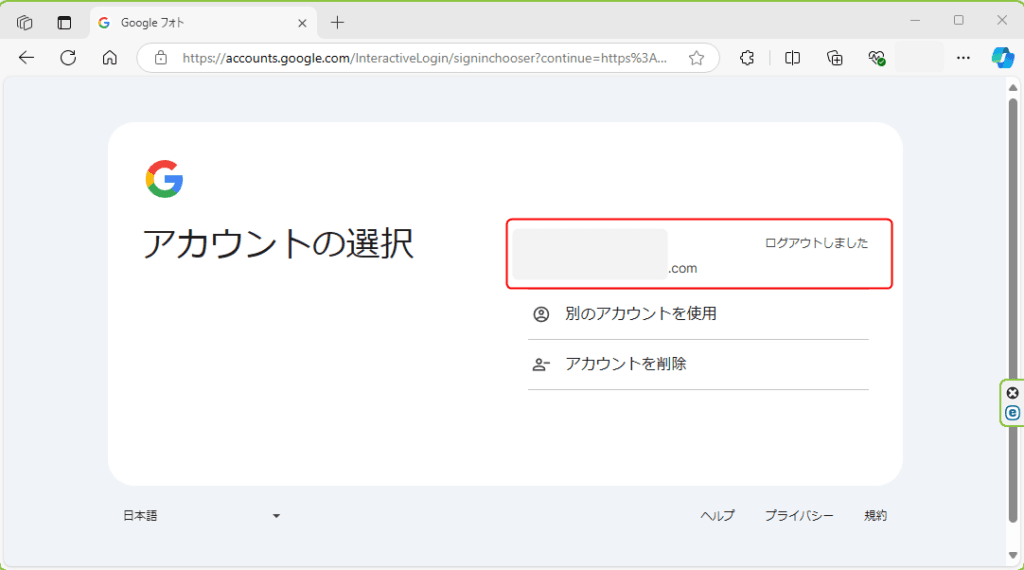Click the side panel X icon
1024x570 pixels.
pos(1012,393)
